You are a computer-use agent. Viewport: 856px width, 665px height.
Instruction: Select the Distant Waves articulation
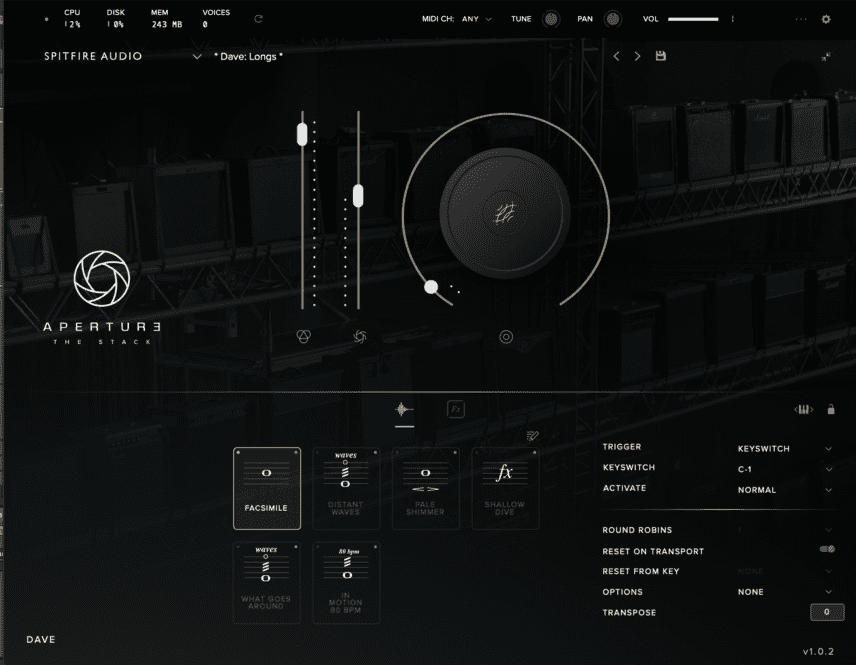(346, 489)
